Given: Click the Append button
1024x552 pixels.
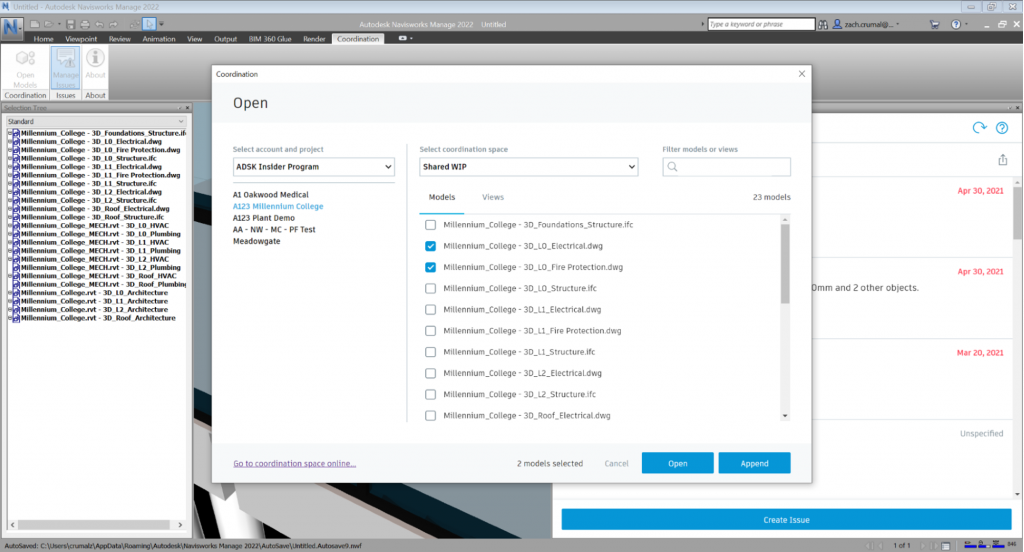Looking at the screenshot, I should [754, 463].
